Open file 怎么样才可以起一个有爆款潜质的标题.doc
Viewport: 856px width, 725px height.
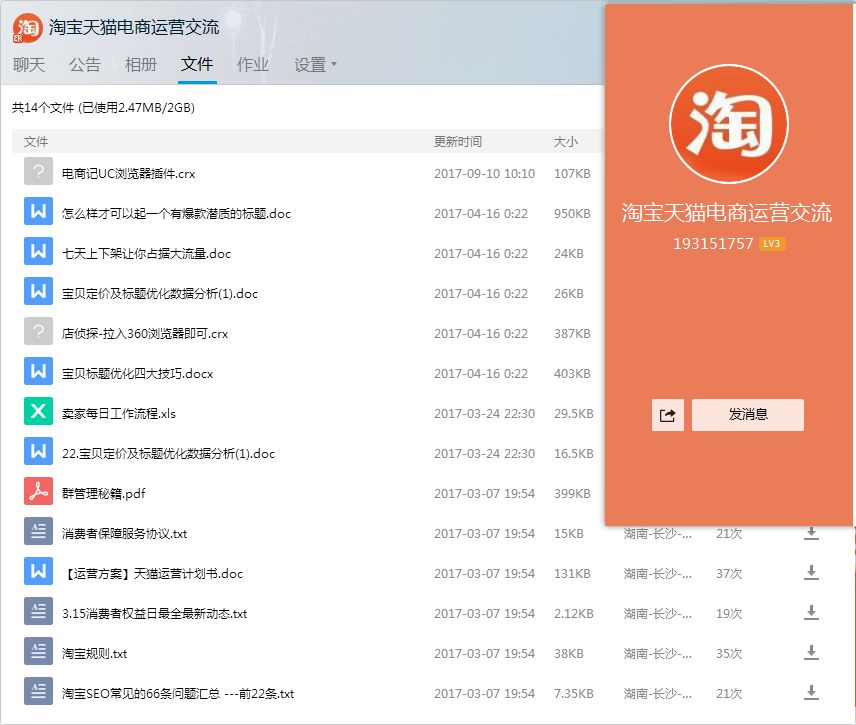176,213
